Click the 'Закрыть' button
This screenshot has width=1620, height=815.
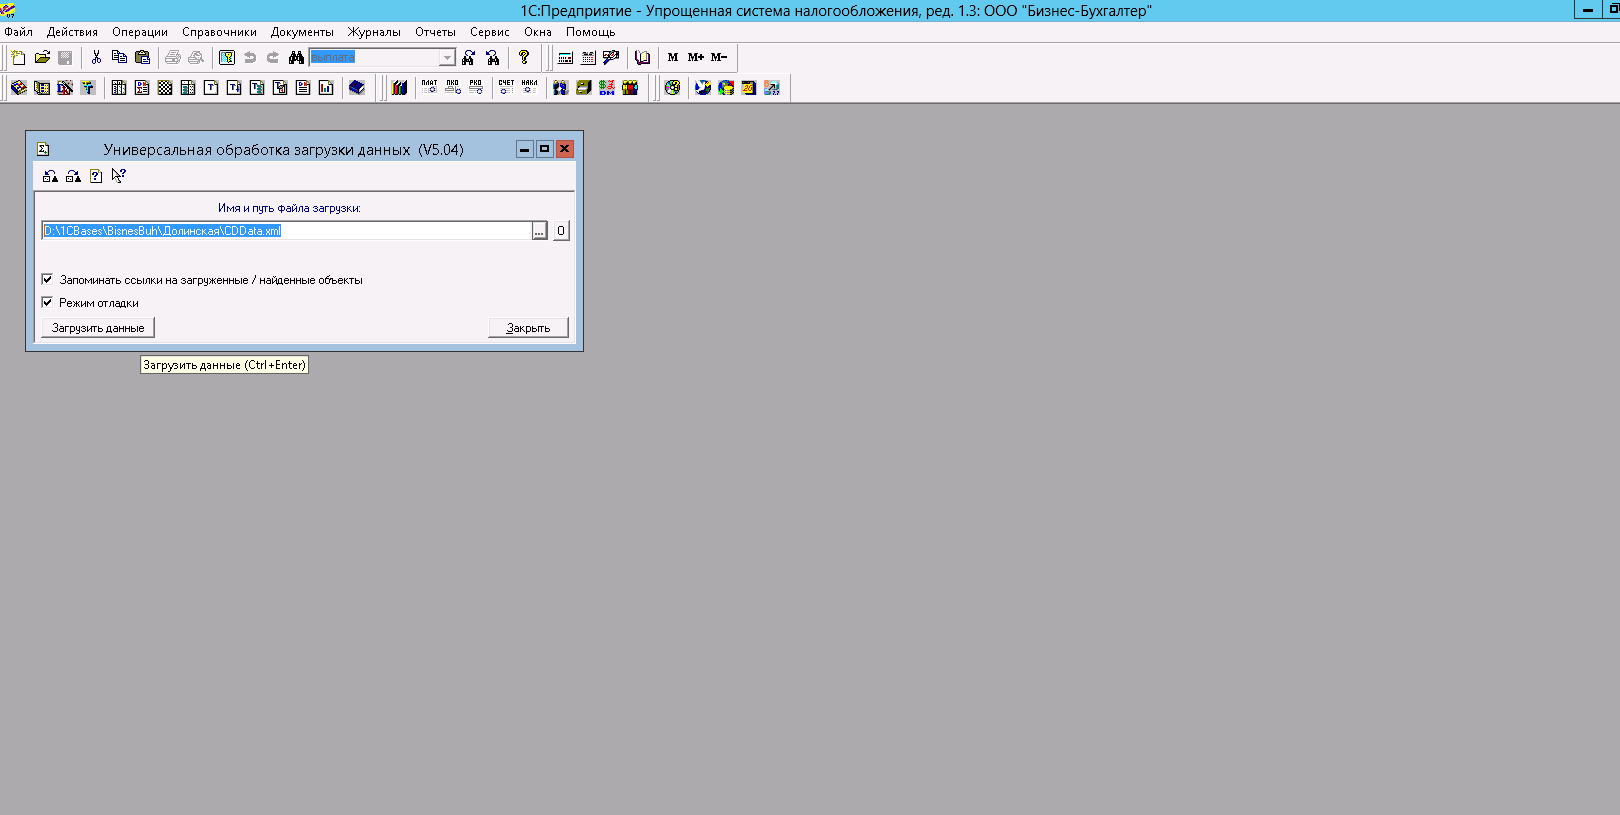click(x=528, y=328)
